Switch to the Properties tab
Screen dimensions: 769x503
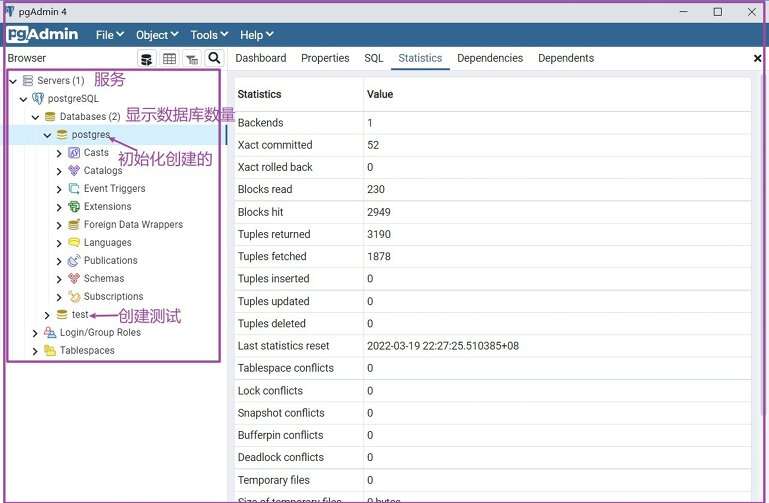pos(325,58)
